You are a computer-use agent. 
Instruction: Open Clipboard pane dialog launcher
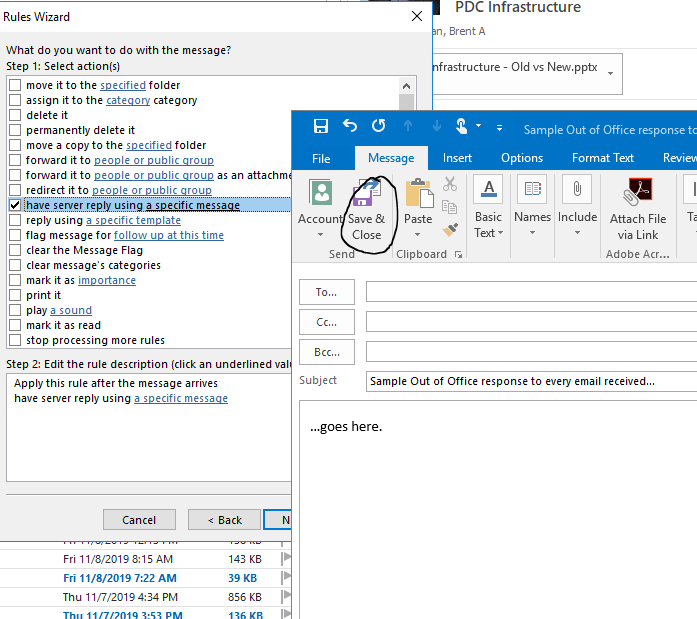tap(458, 255)
